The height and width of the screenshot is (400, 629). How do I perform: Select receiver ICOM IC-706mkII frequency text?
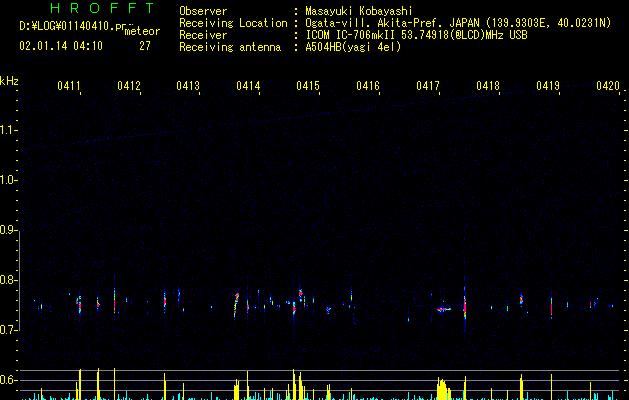[416, 35]
